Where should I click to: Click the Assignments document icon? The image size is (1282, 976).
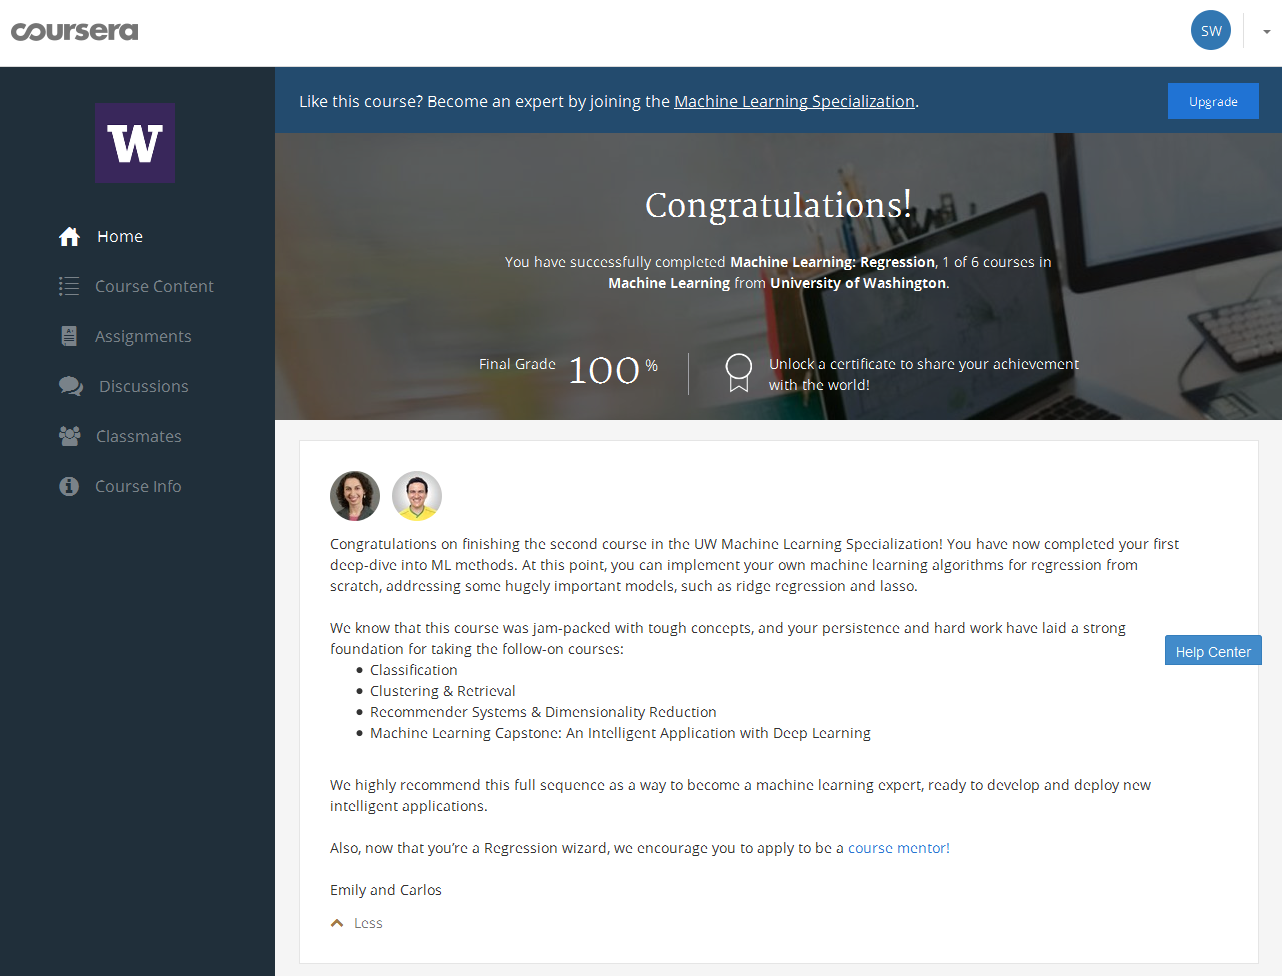coord(69,336)
